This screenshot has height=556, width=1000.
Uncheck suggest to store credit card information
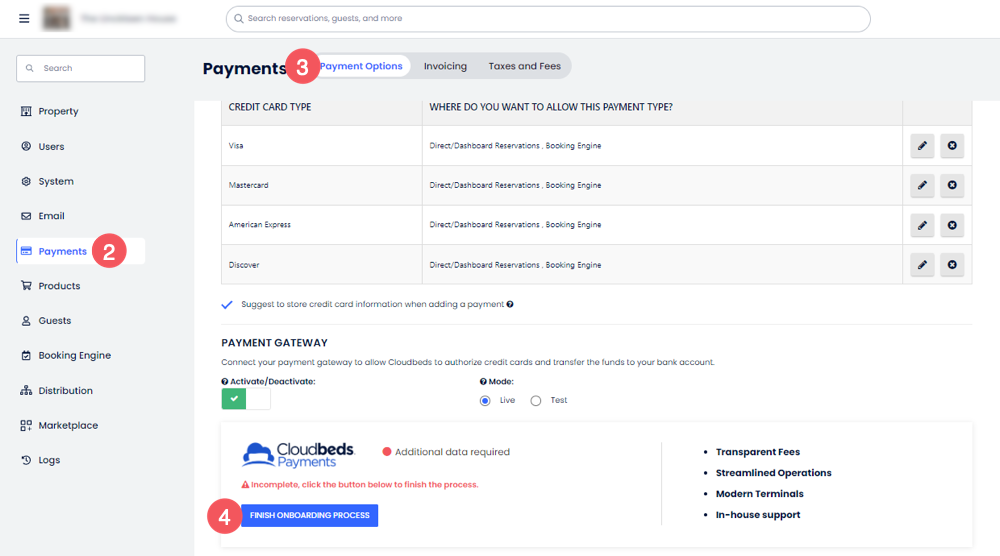(x=227, y=304)
